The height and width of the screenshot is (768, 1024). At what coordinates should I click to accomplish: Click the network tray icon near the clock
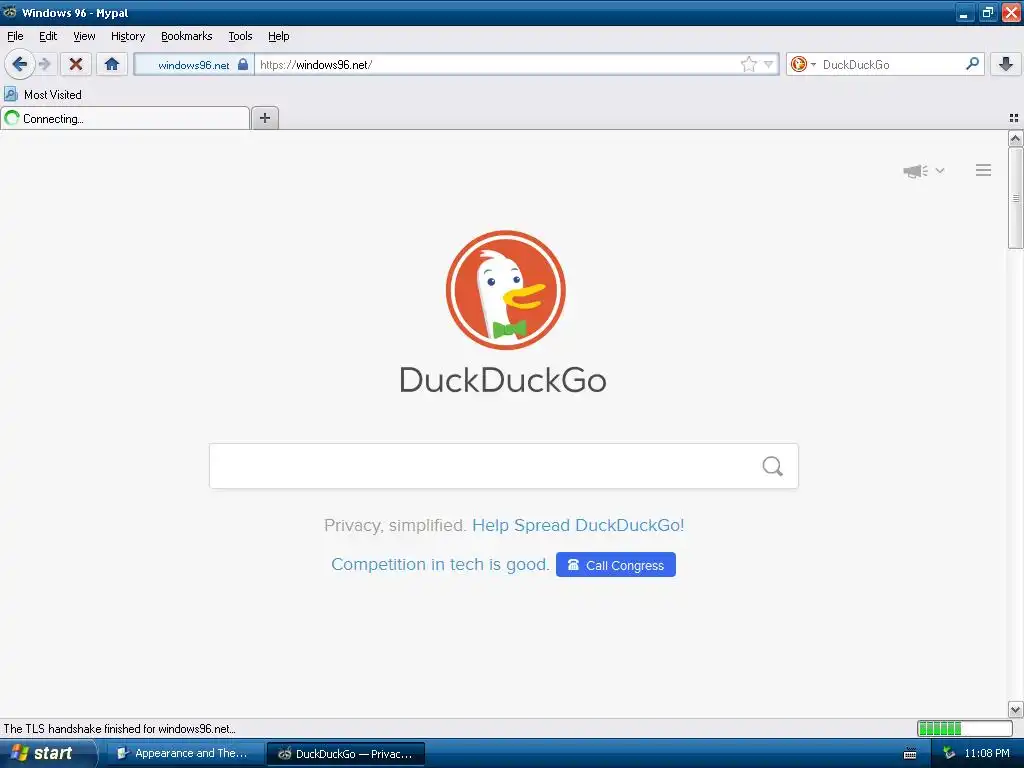point(948,753)
